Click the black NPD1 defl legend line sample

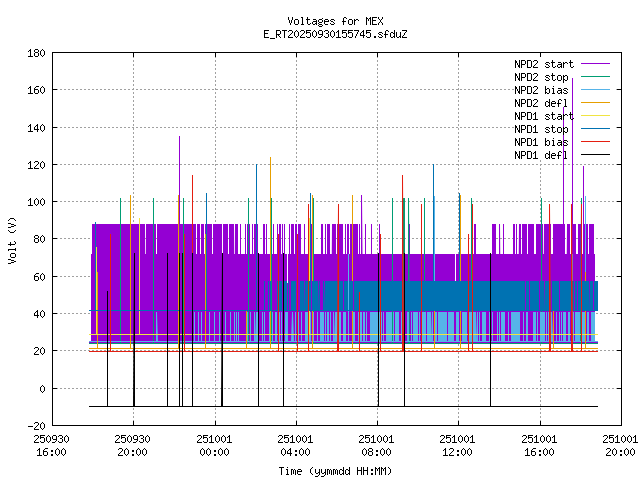tap(595, 155)
